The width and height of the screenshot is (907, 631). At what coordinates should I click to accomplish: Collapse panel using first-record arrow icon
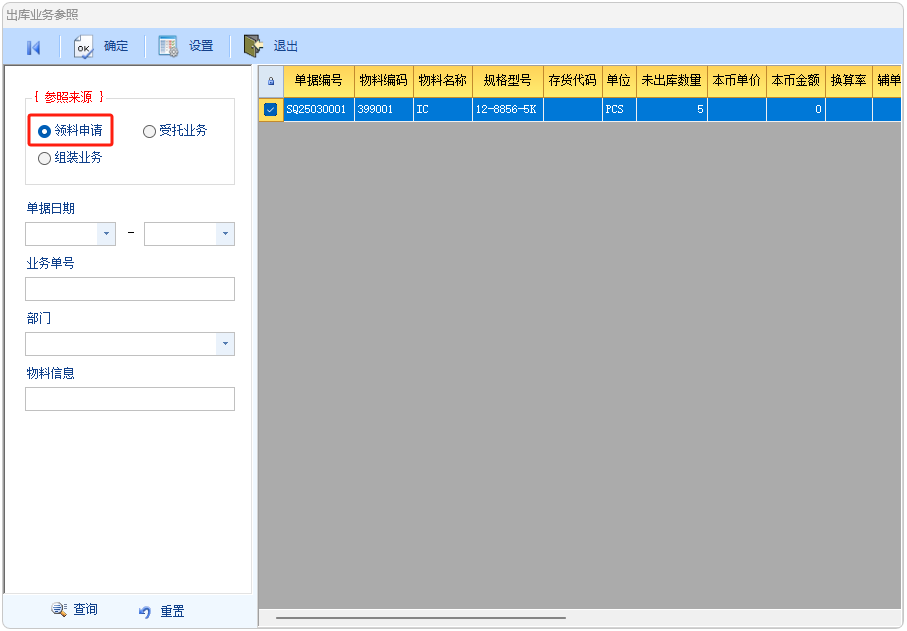[x=34, y=47]
